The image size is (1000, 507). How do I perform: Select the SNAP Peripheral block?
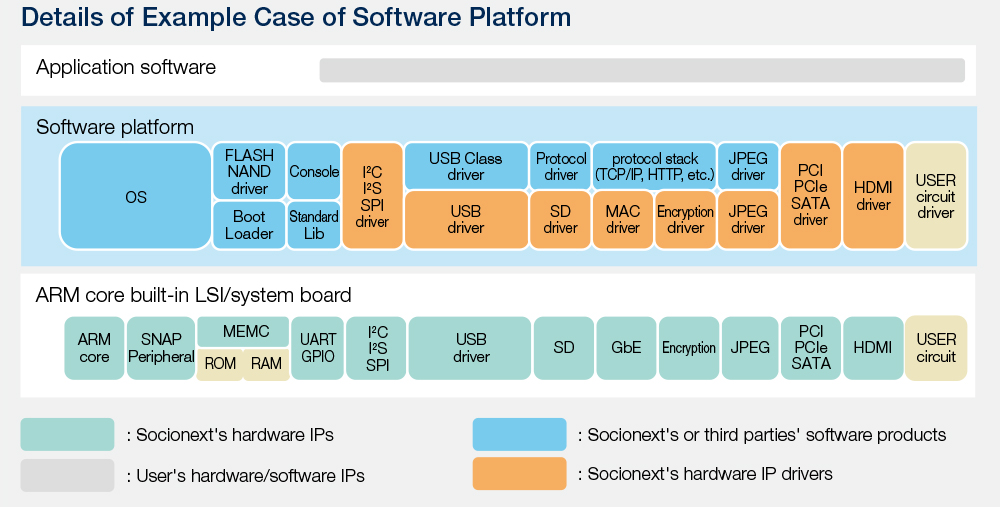[x=161, y=348]
